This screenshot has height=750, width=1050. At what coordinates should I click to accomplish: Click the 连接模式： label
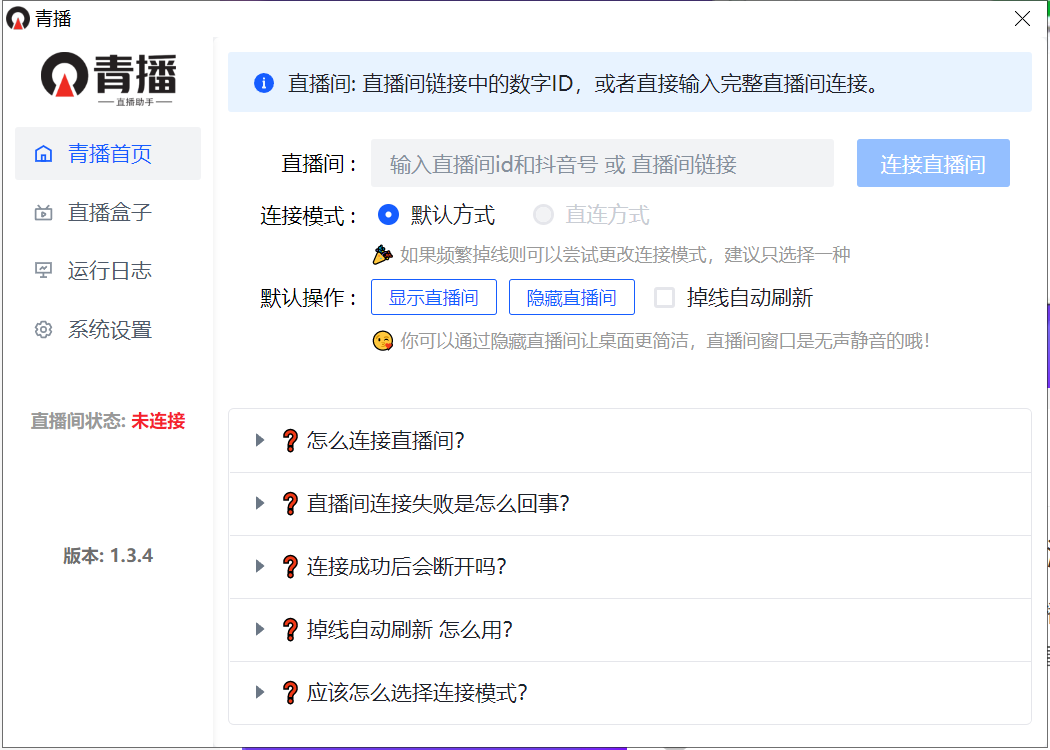[x=309, y=216]
